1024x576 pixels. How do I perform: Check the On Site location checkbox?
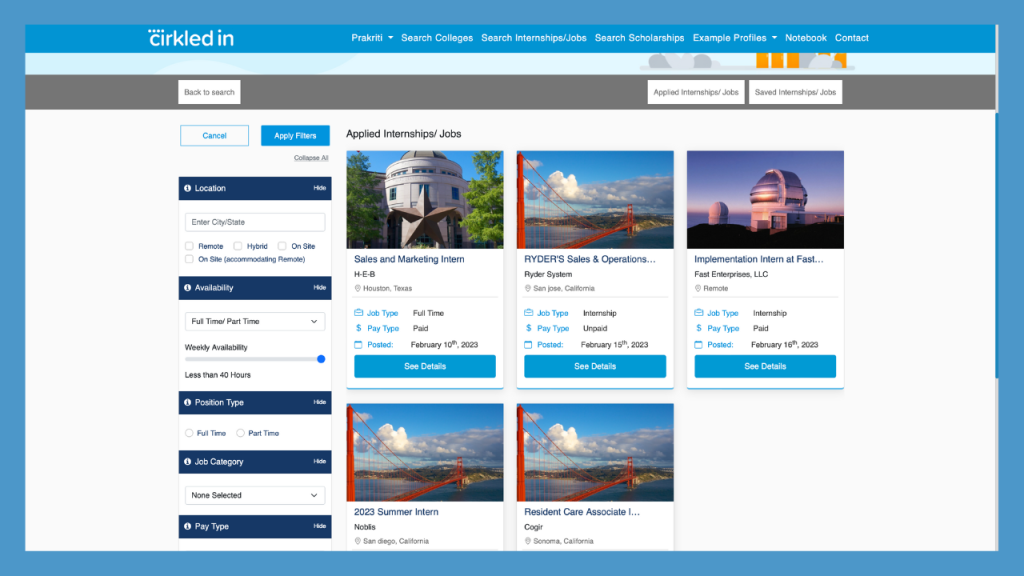[x=282, y=246]
